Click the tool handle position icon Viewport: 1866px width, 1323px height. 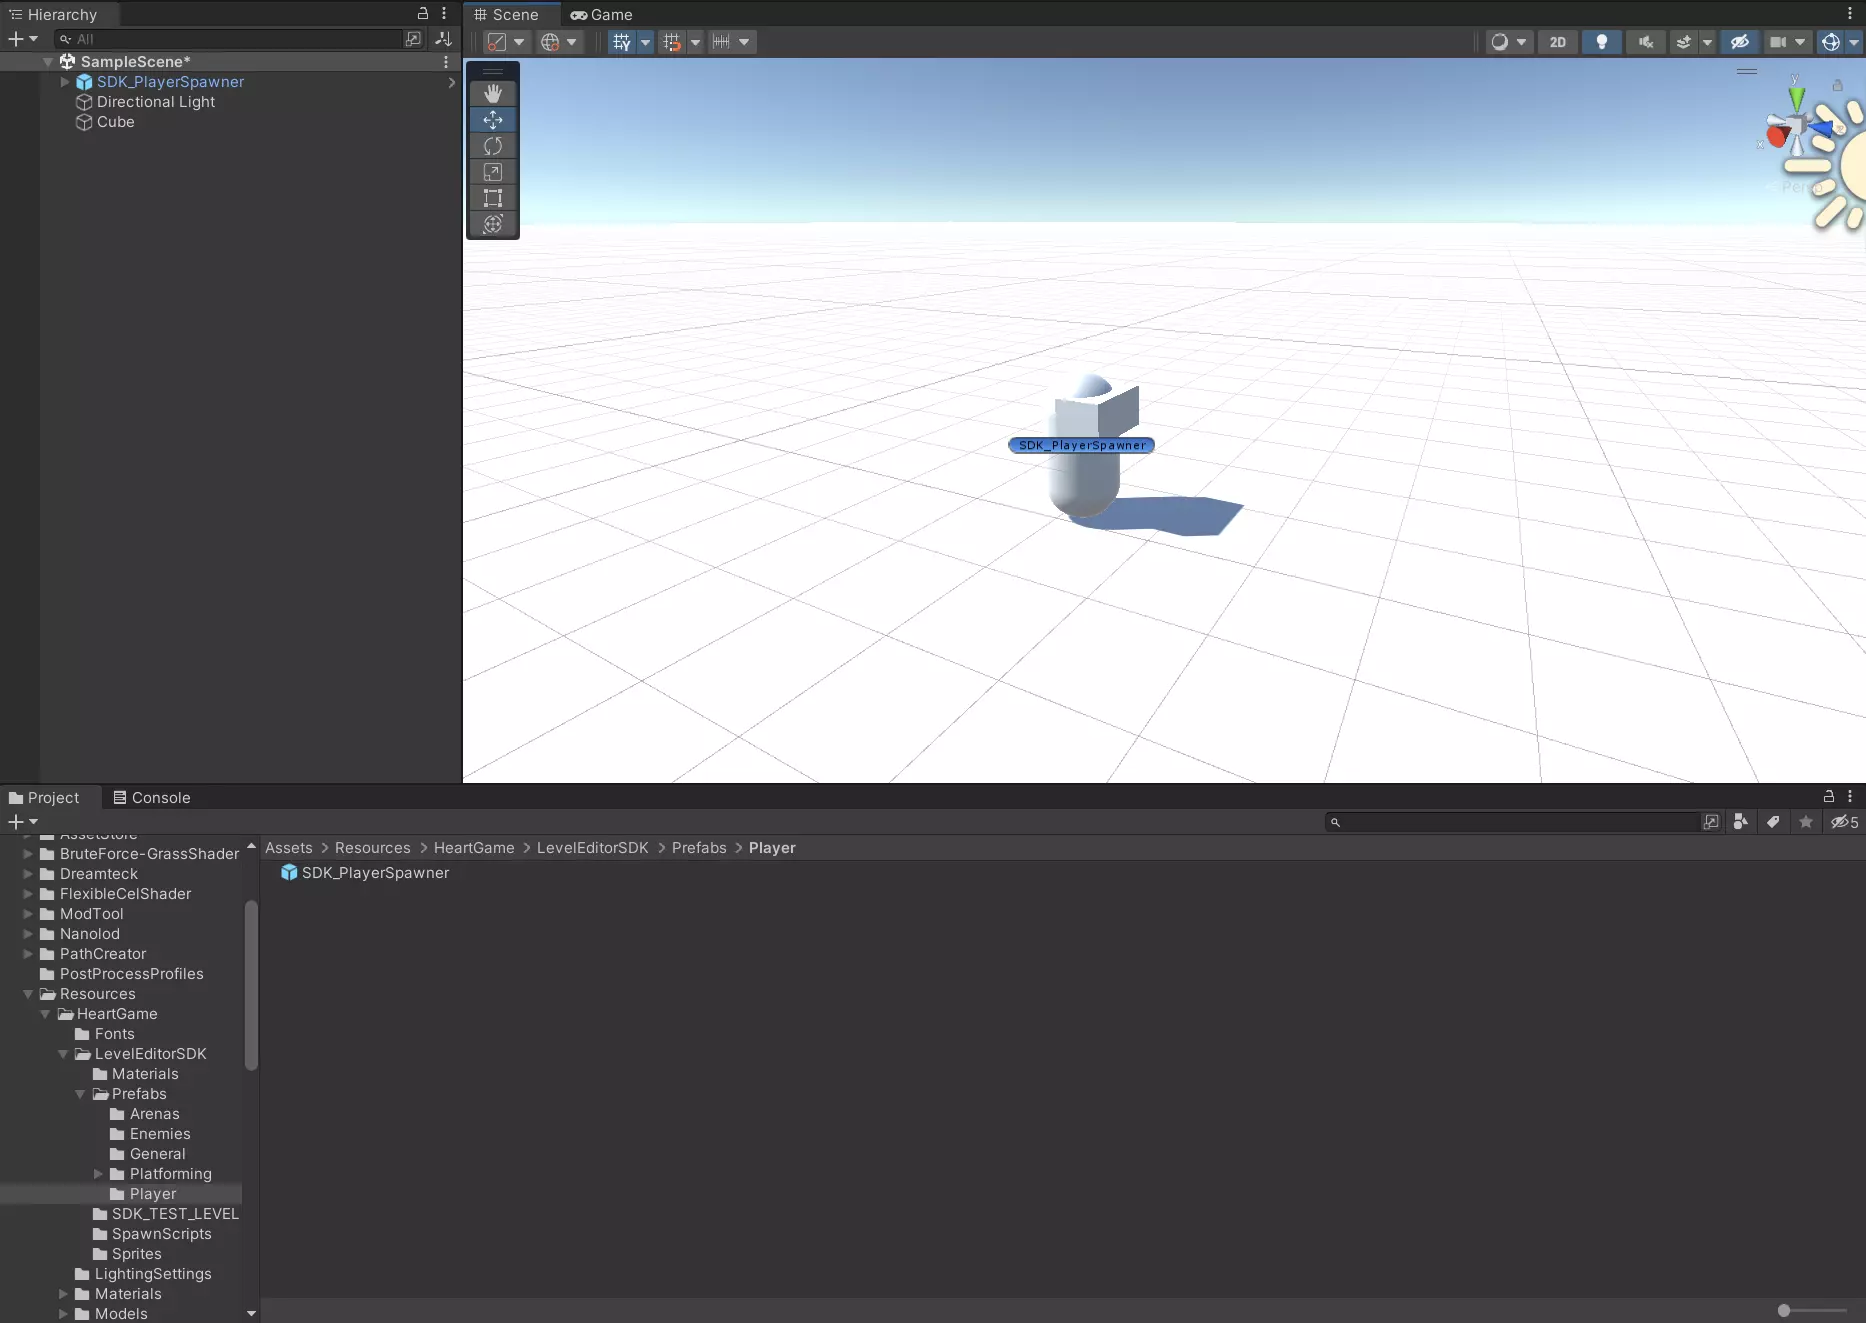(497, 42)
